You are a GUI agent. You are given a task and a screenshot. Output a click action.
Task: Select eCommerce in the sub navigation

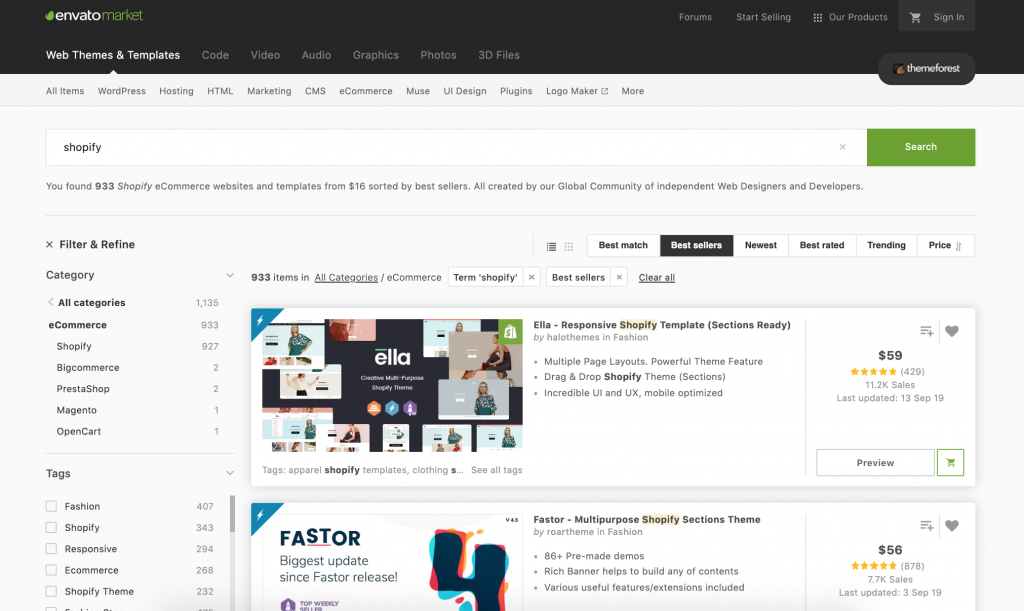[366, 91]
